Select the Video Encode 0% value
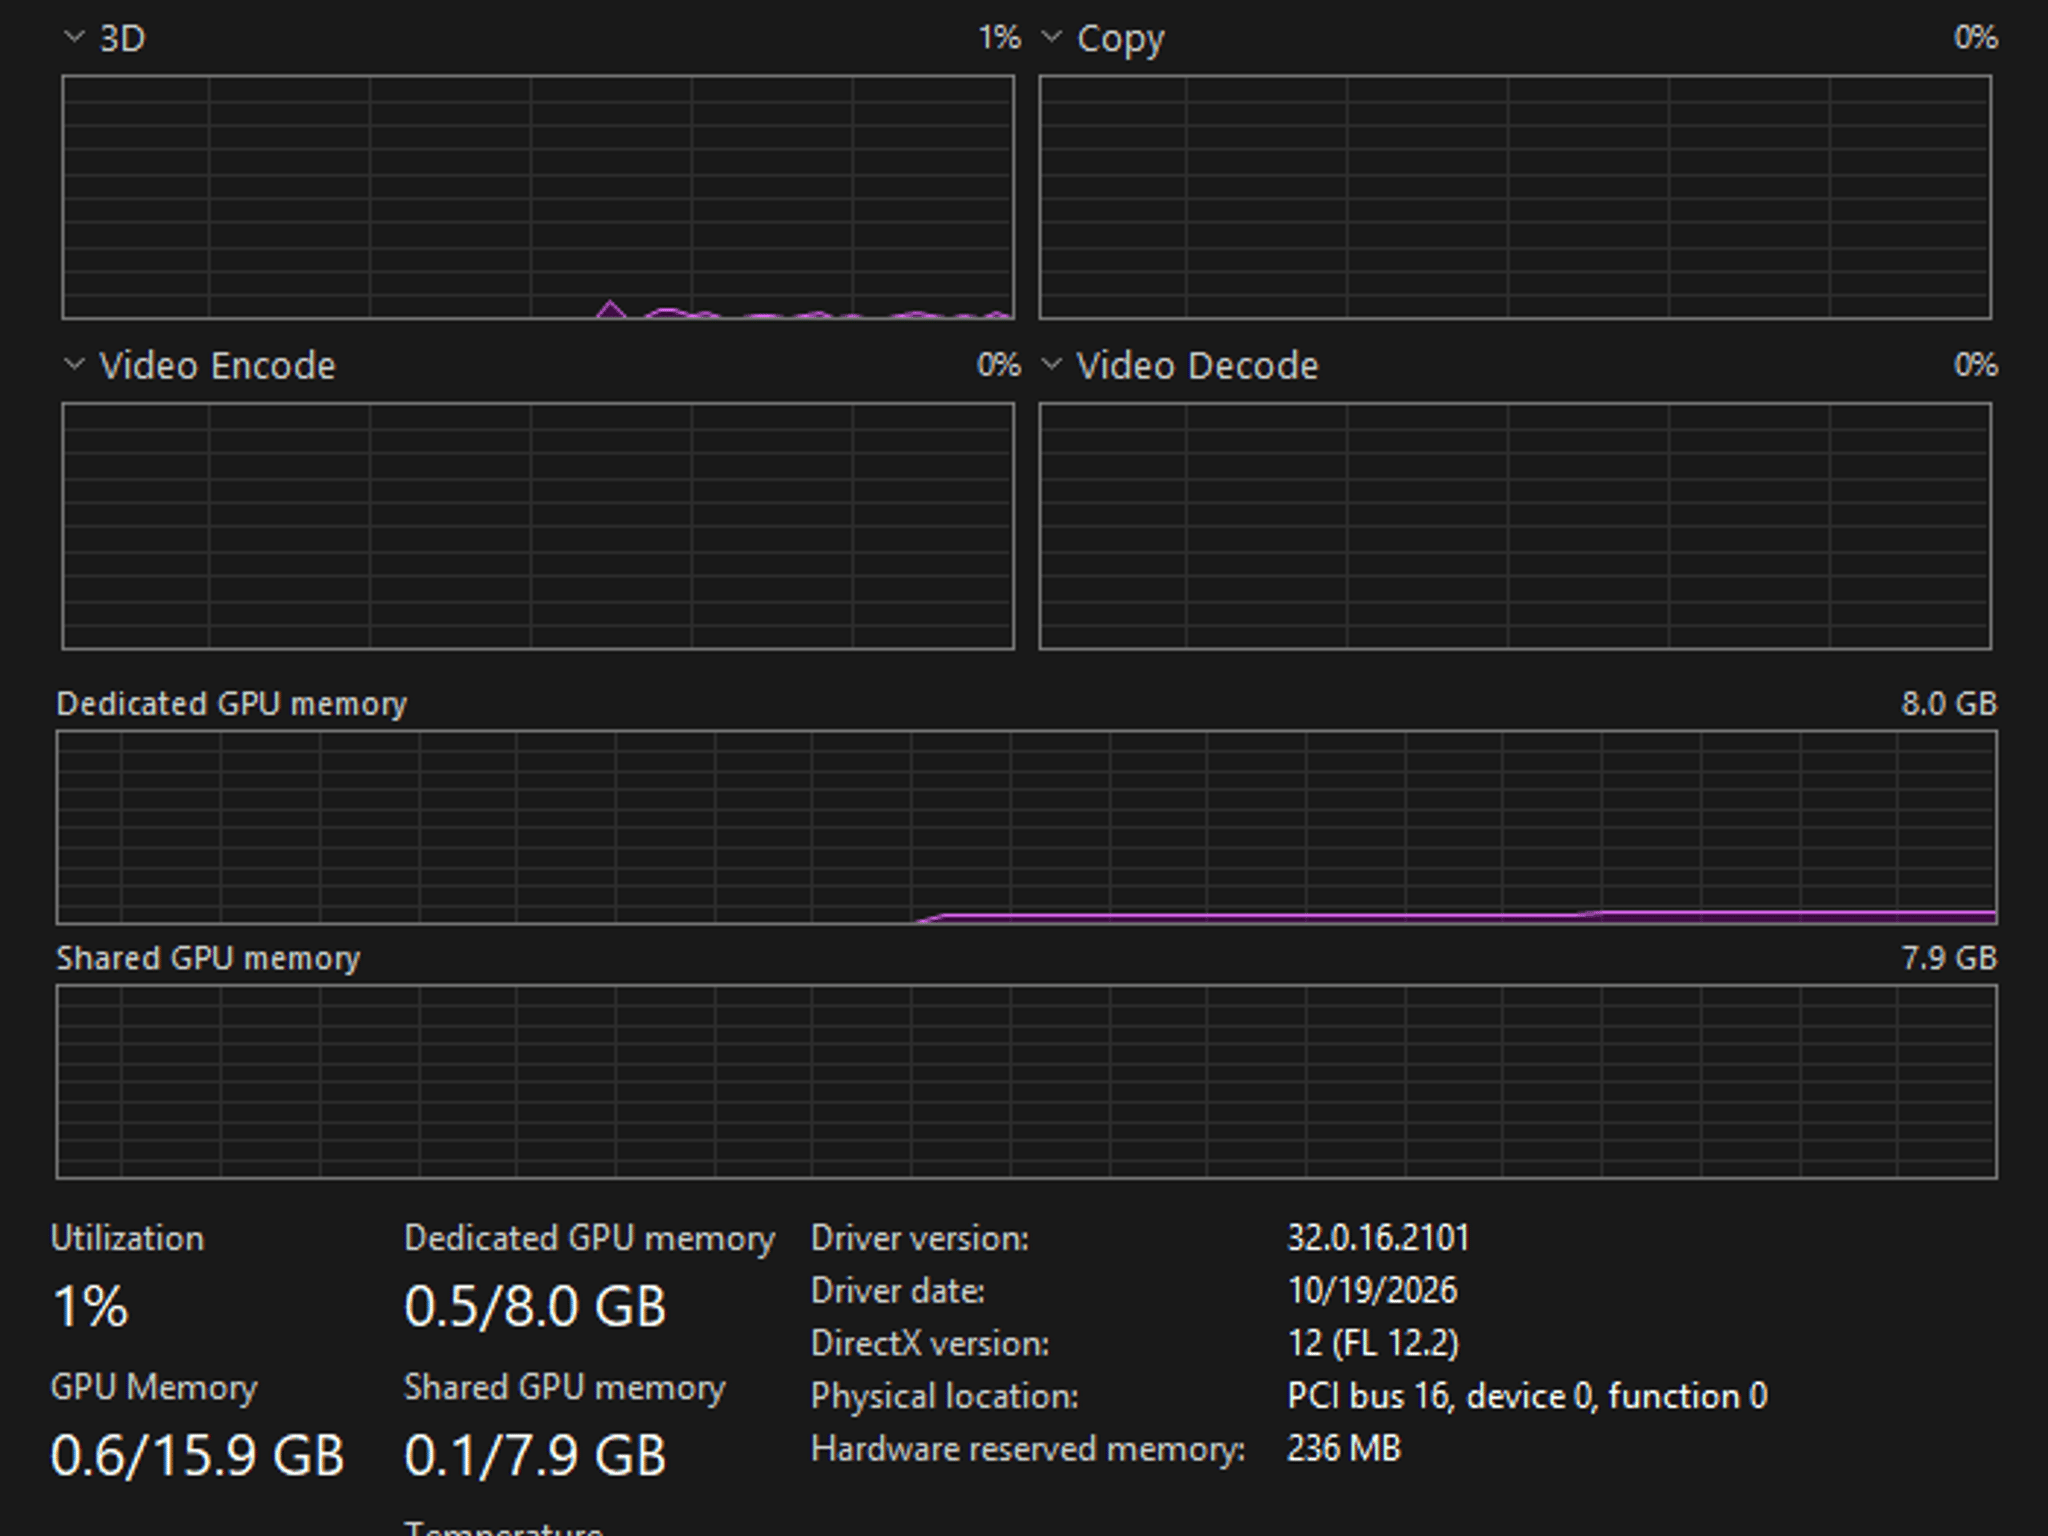 click(998, 365)
